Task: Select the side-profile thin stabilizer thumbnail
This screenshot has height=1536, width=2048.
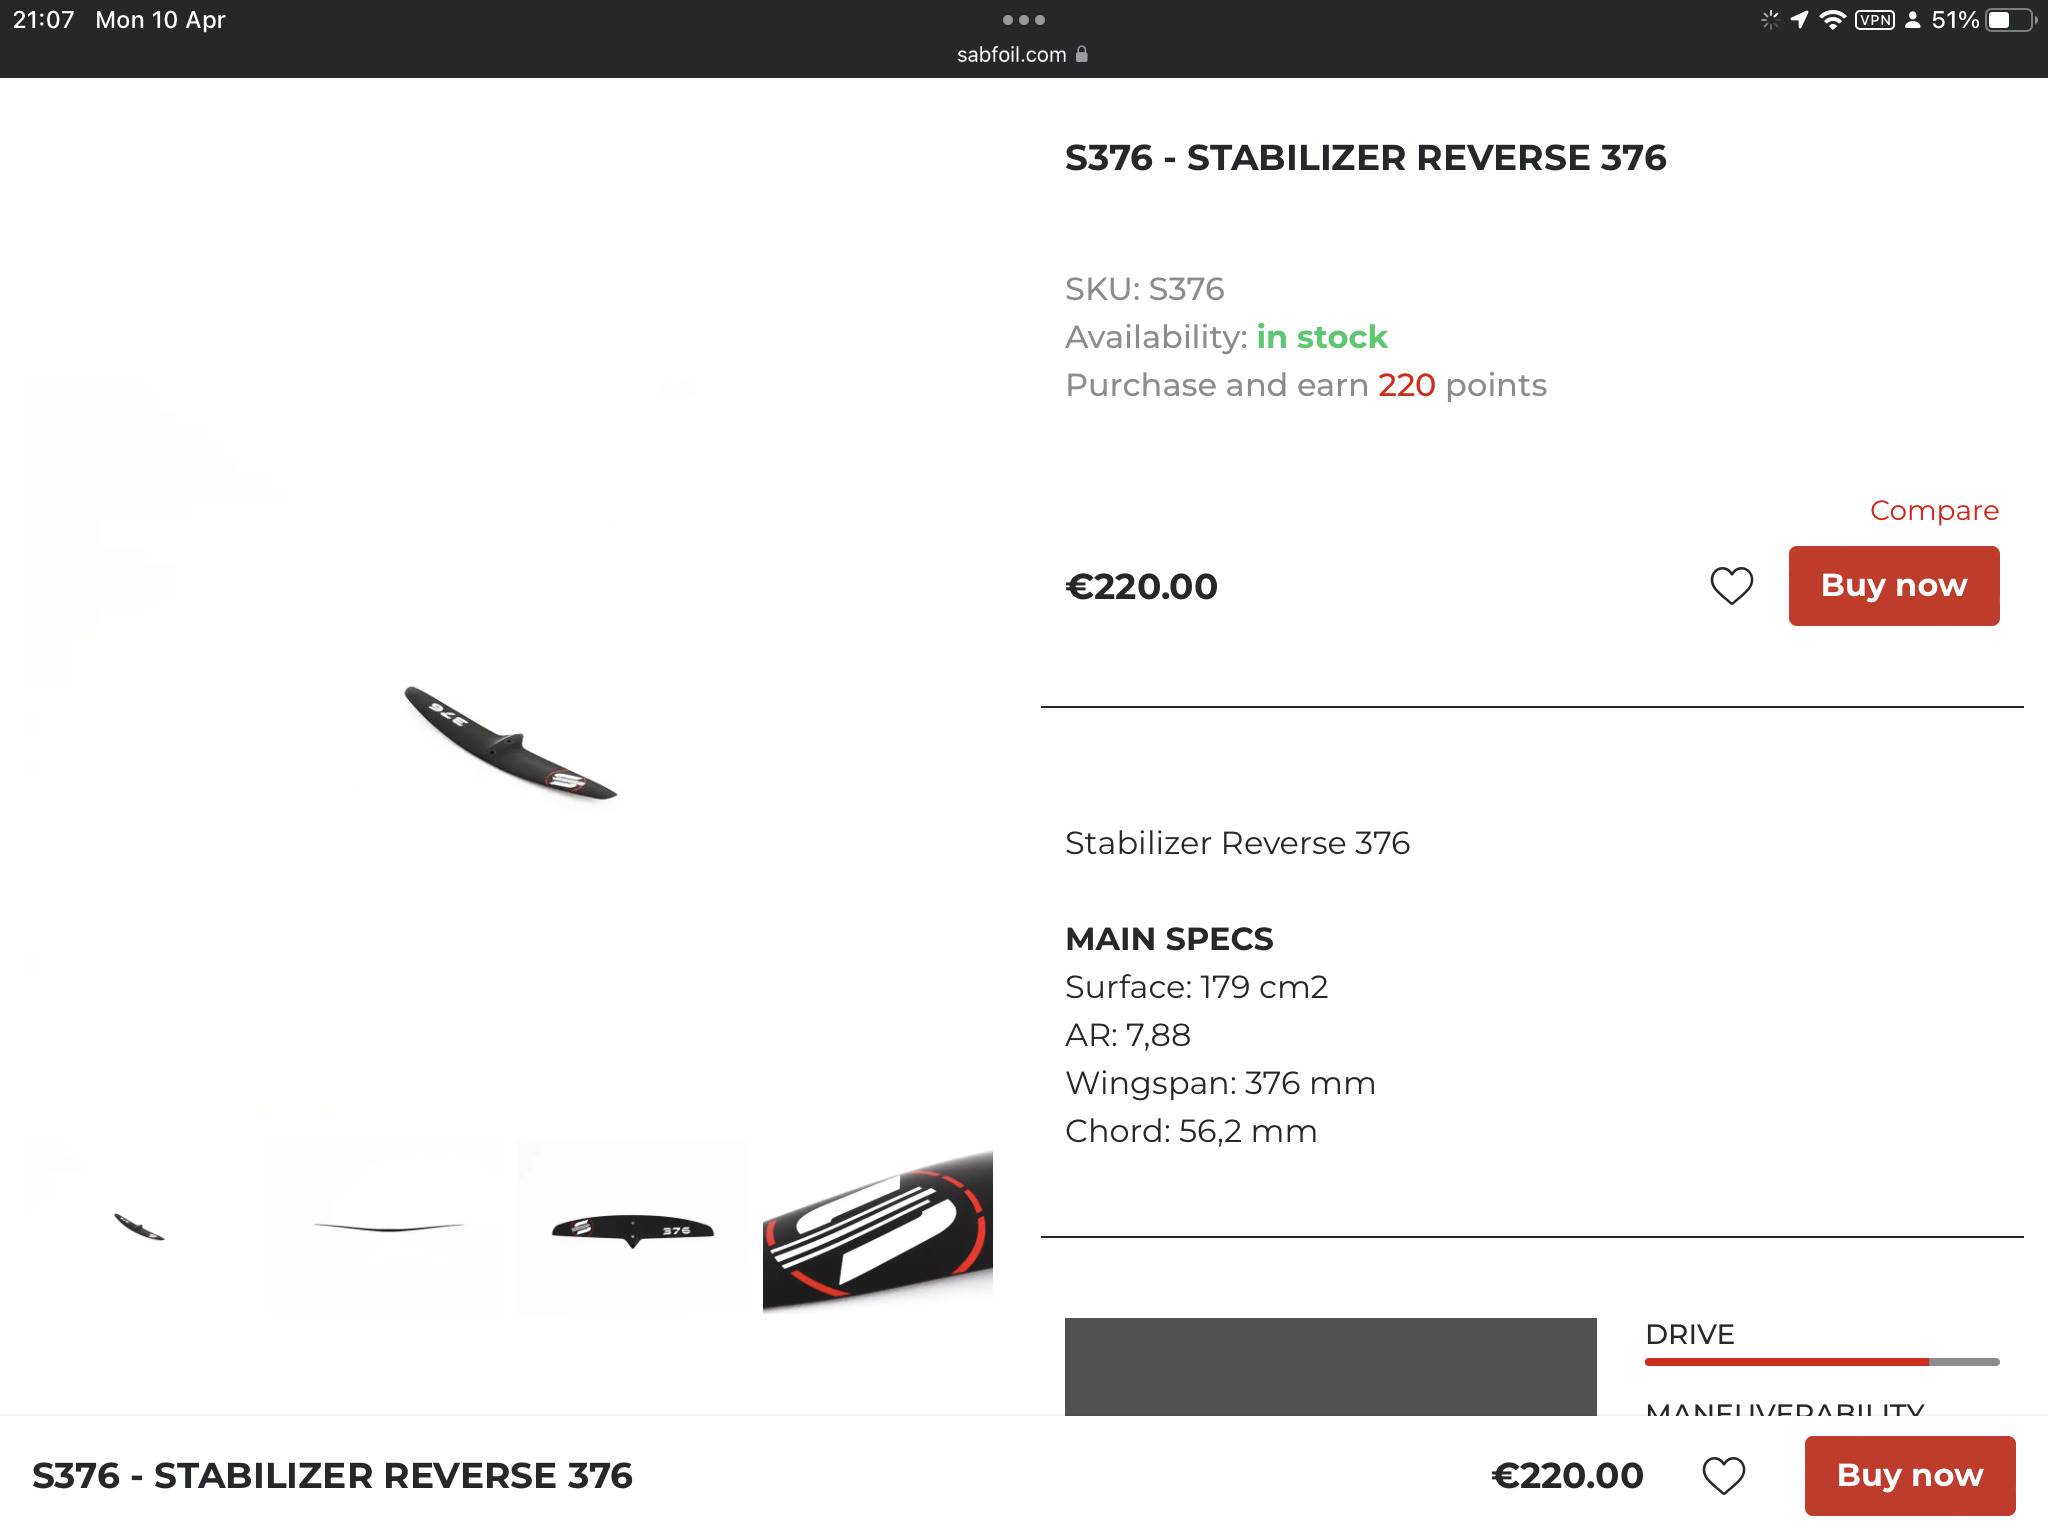Action: tap(389, 1227)
